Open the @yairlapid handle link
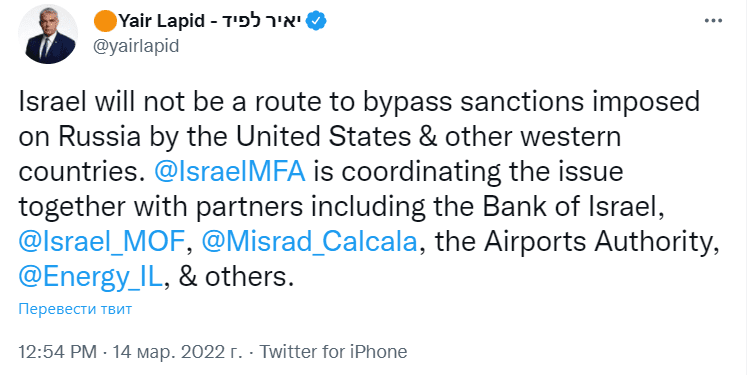 136,46
